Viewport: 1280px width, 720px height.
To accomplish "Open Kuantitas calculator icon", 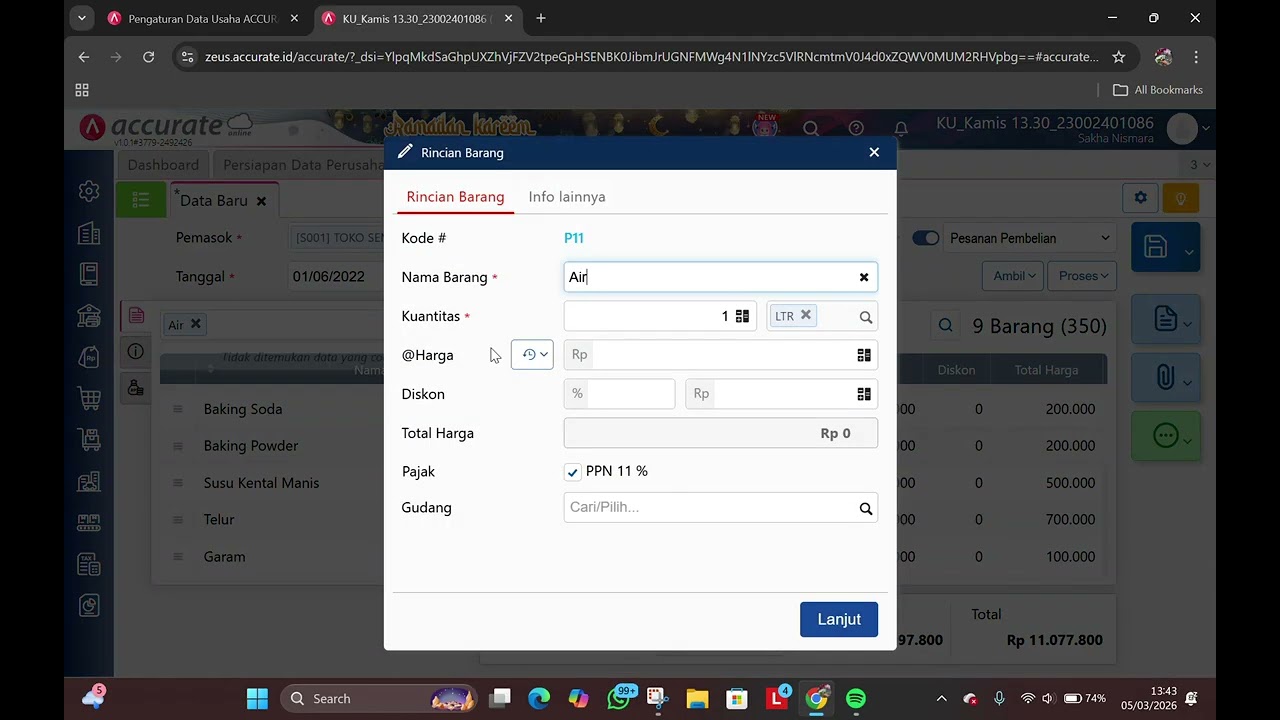I will (x=742, y=316).
